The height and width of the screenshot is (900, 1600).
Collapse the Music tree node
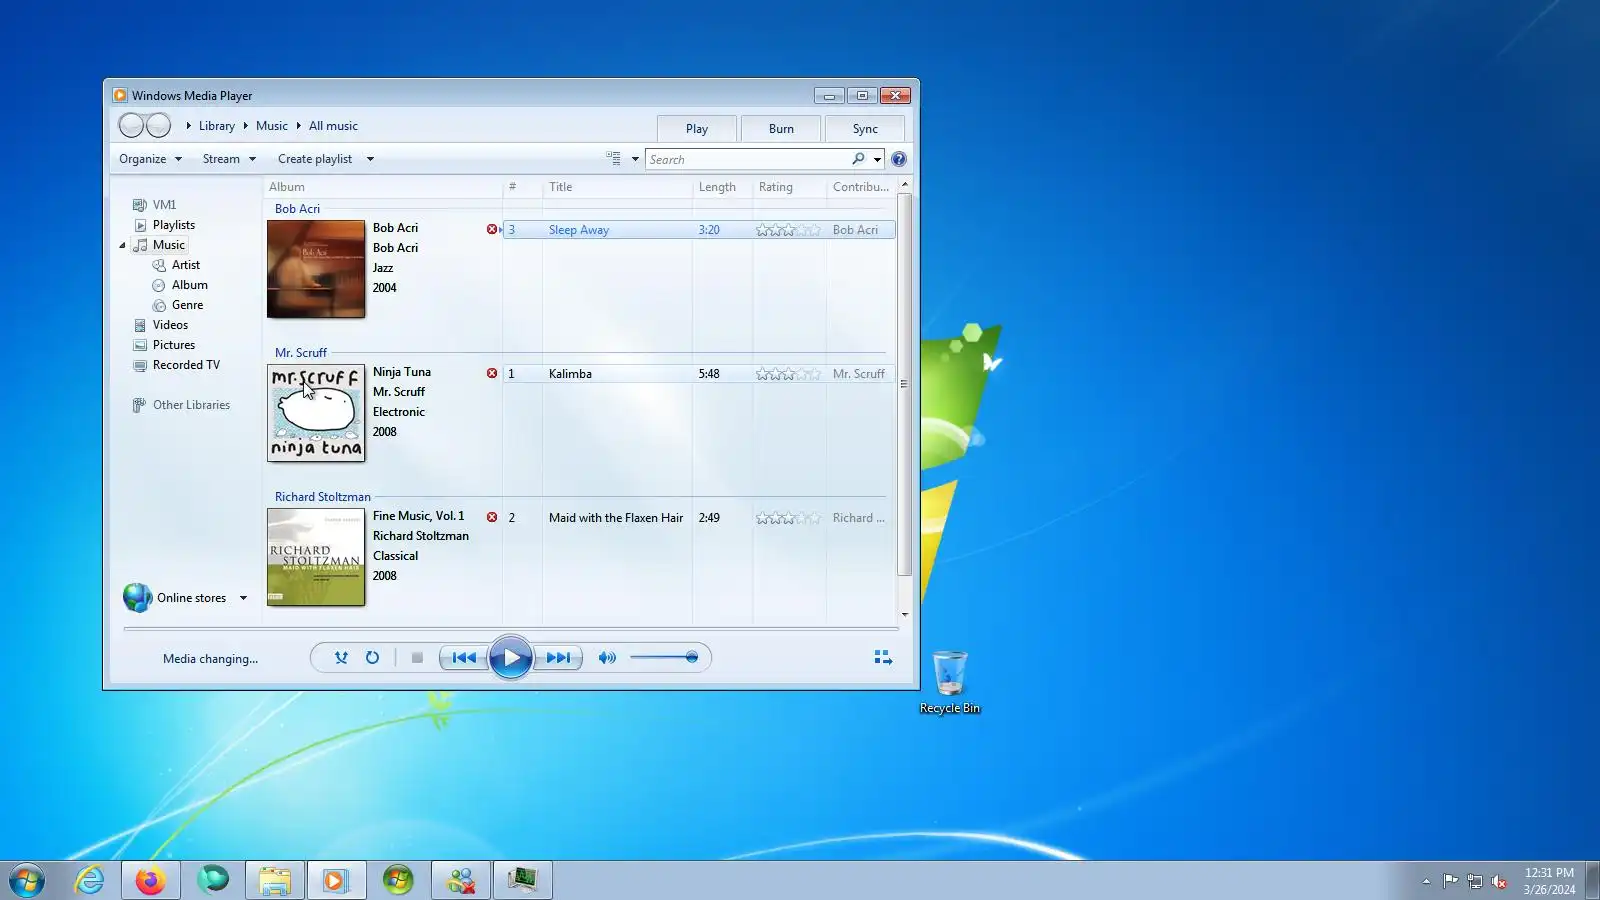(x=122, y=245)
